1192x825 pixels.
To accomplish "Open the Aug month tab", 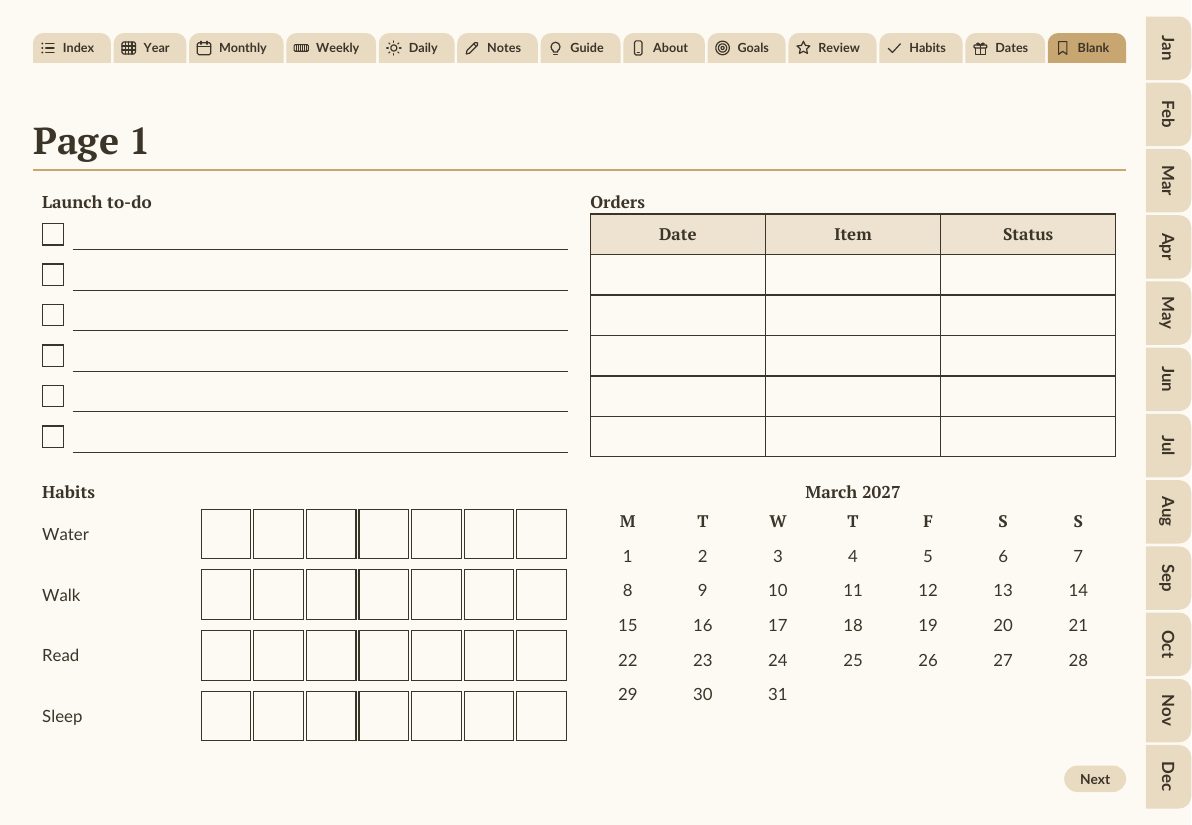I will click(1168, 511).
